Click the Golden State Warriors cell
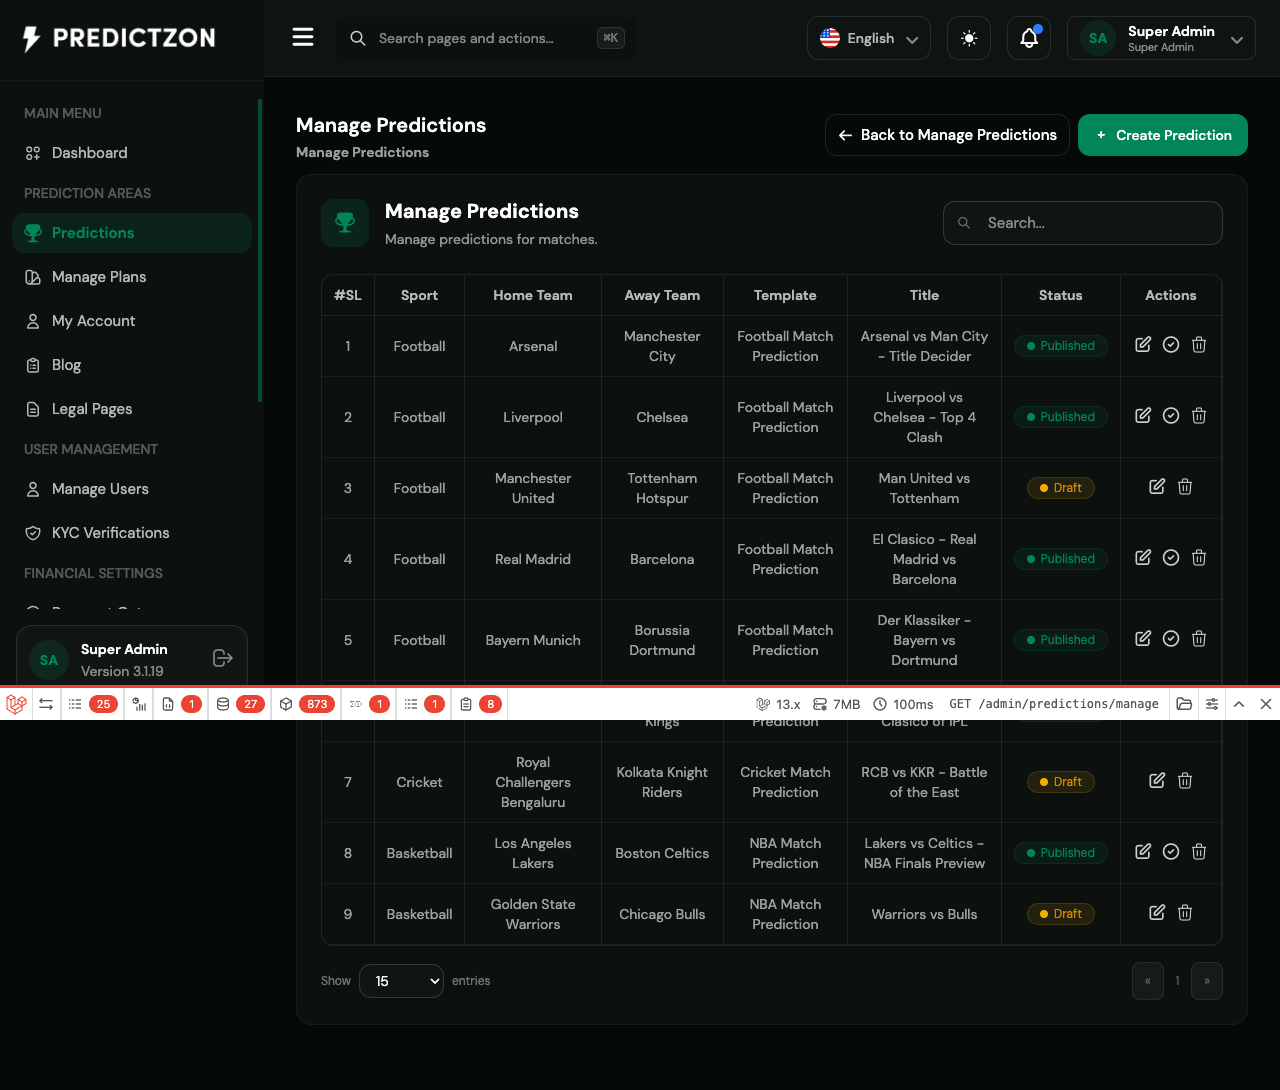Viewport: 1280px width, 1090px height. coord(533,914)
